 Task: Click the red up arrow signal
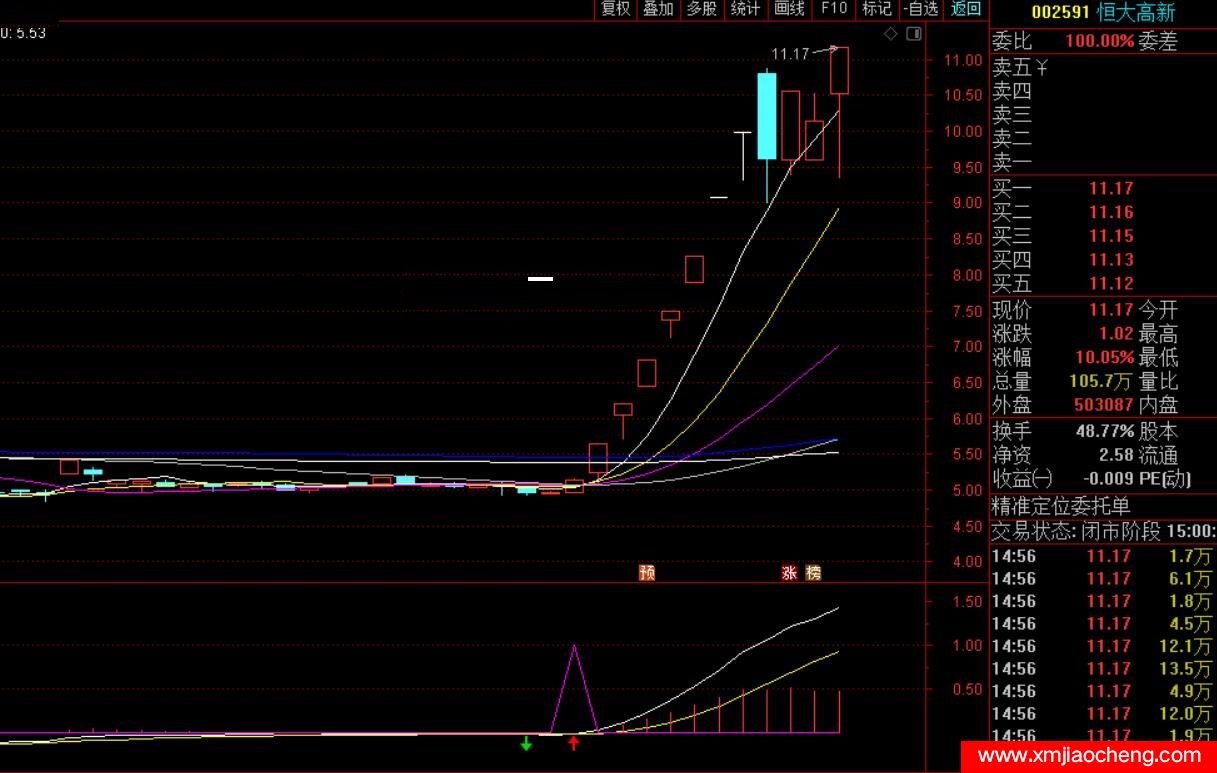pos(573,744)
